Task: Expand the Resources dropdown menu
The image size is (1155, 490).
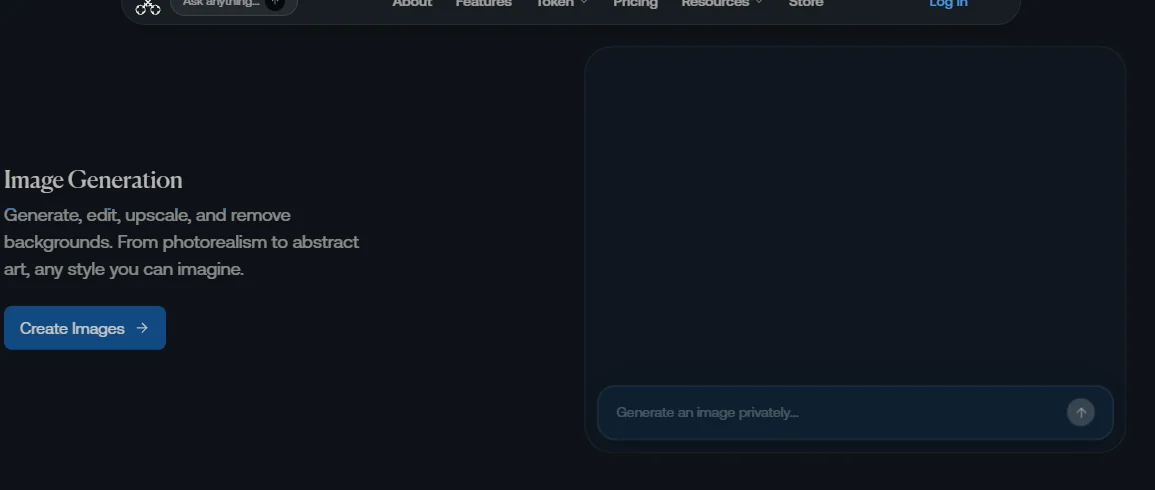Action: 722,4
